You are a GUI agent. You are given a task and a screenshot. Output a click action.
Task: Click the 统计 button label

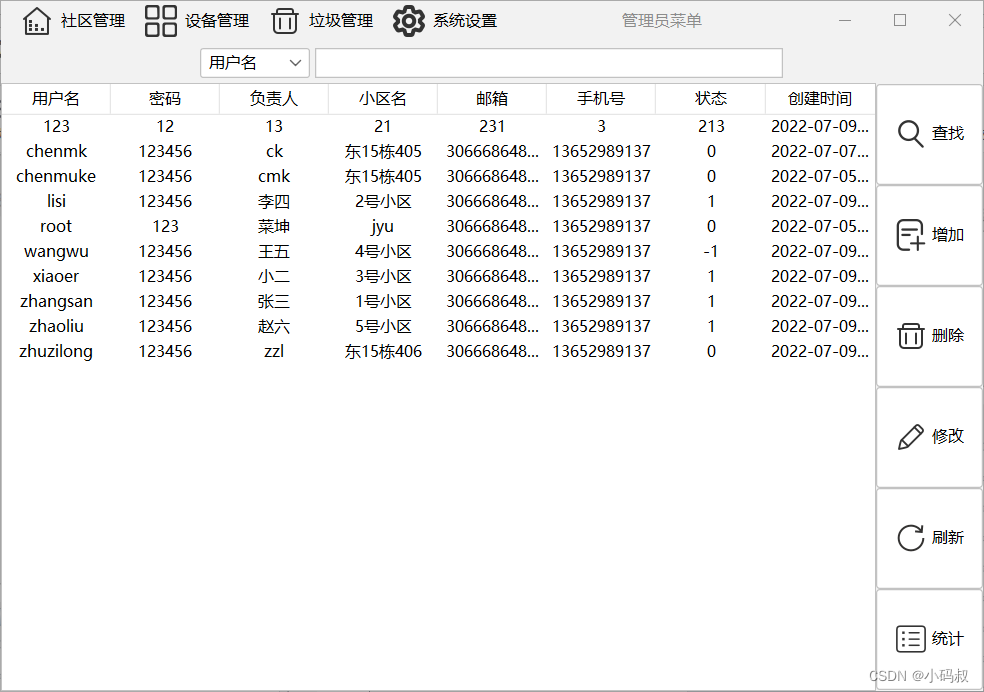click(948, 639)
